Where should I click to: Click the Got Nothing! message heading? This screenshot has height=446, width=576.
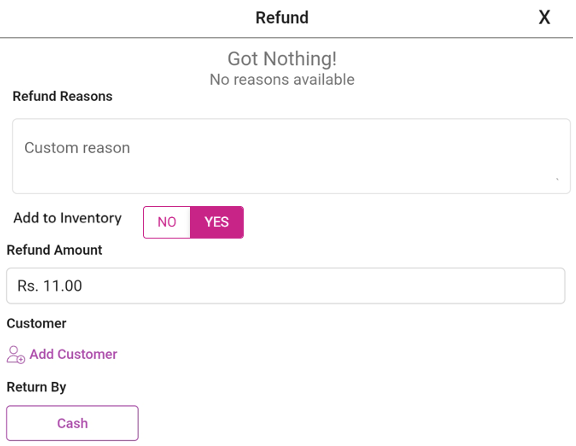click(282, 59)
